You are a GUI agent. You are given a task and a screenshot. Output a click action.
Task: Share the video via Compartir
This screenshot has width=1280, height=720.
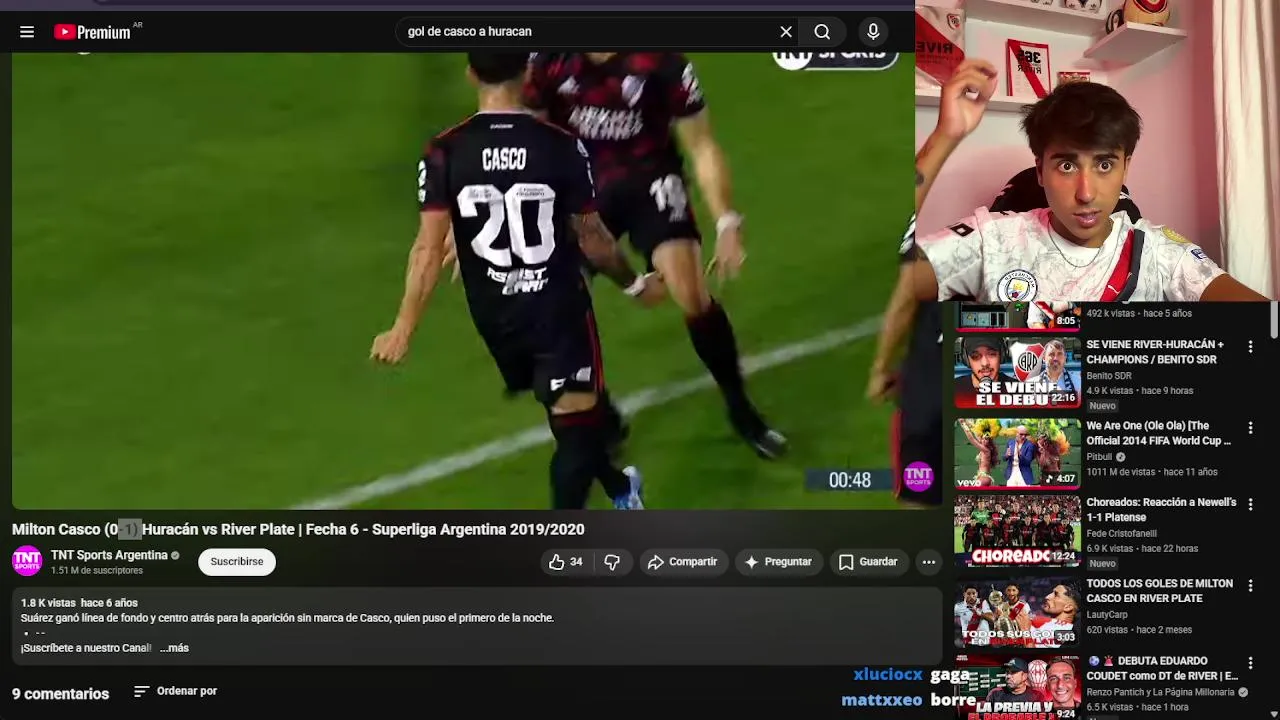(682, 562)
